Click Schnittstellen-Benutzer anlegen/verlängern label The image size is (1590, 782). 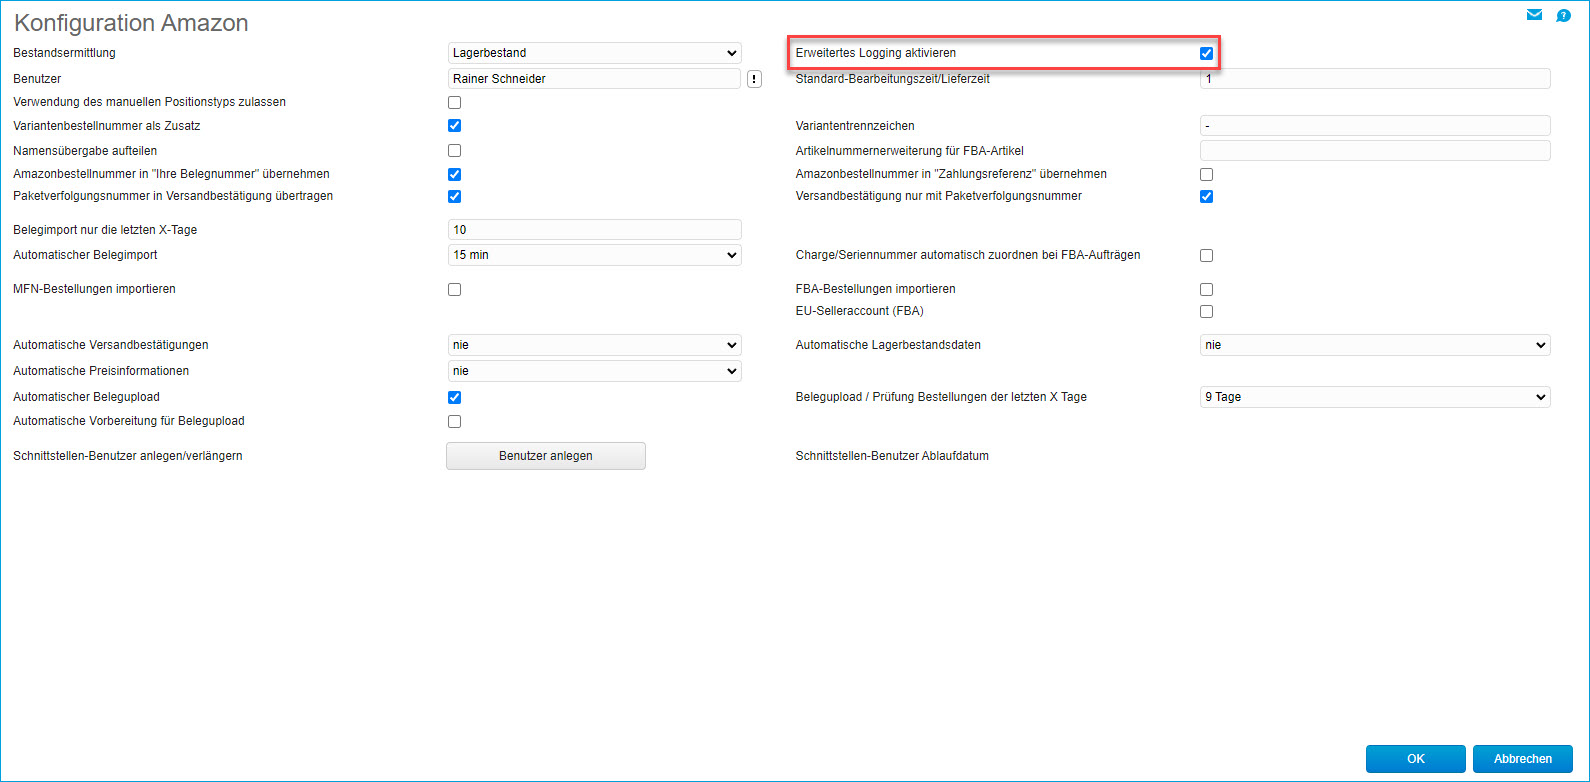coord(128,456)
